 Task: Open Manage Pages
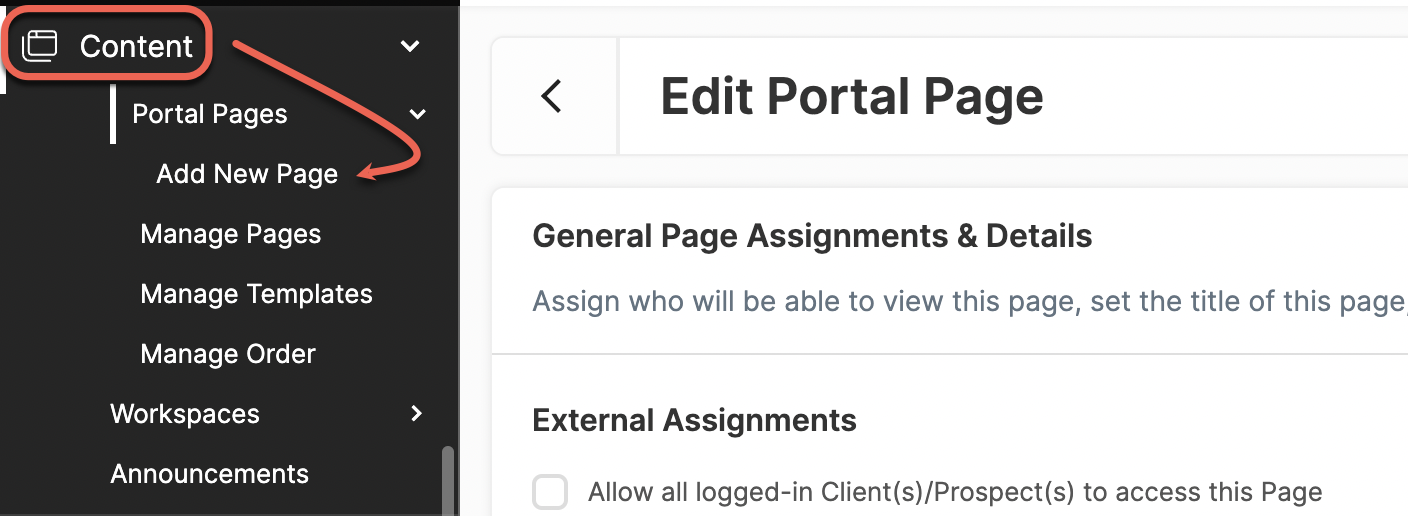click(x=231, y=234)
